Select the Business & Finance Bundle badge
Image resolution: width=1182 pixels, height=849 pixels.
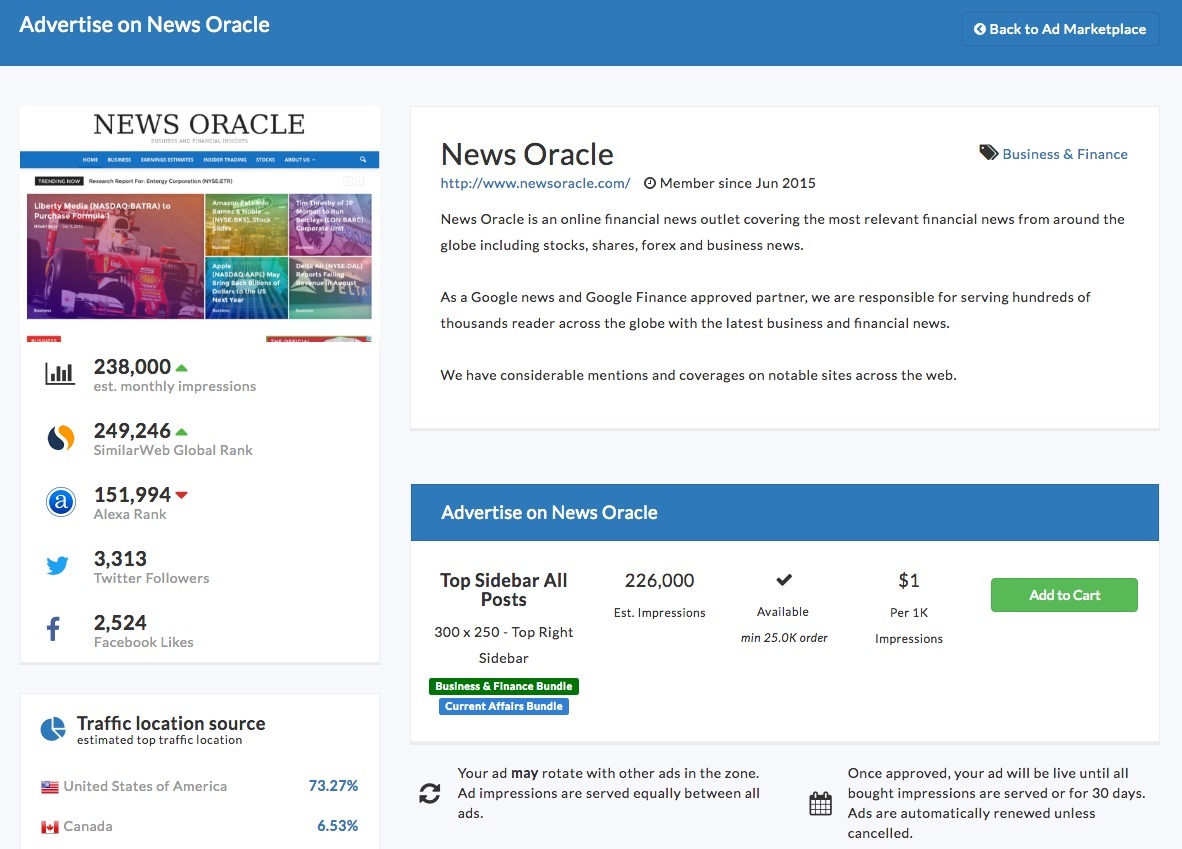(504, 686)
